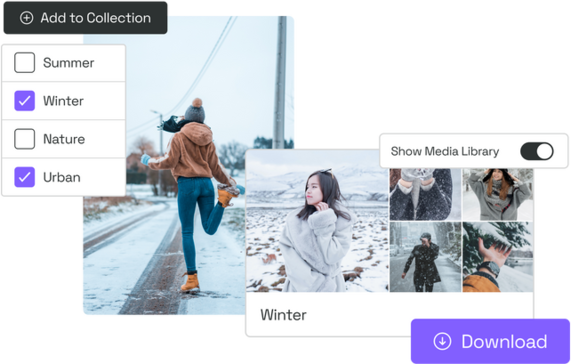Open the thumbnail of hand touching snowy branch
The image size is (571, 364).
pyautogui.click(x=498, y=257)
